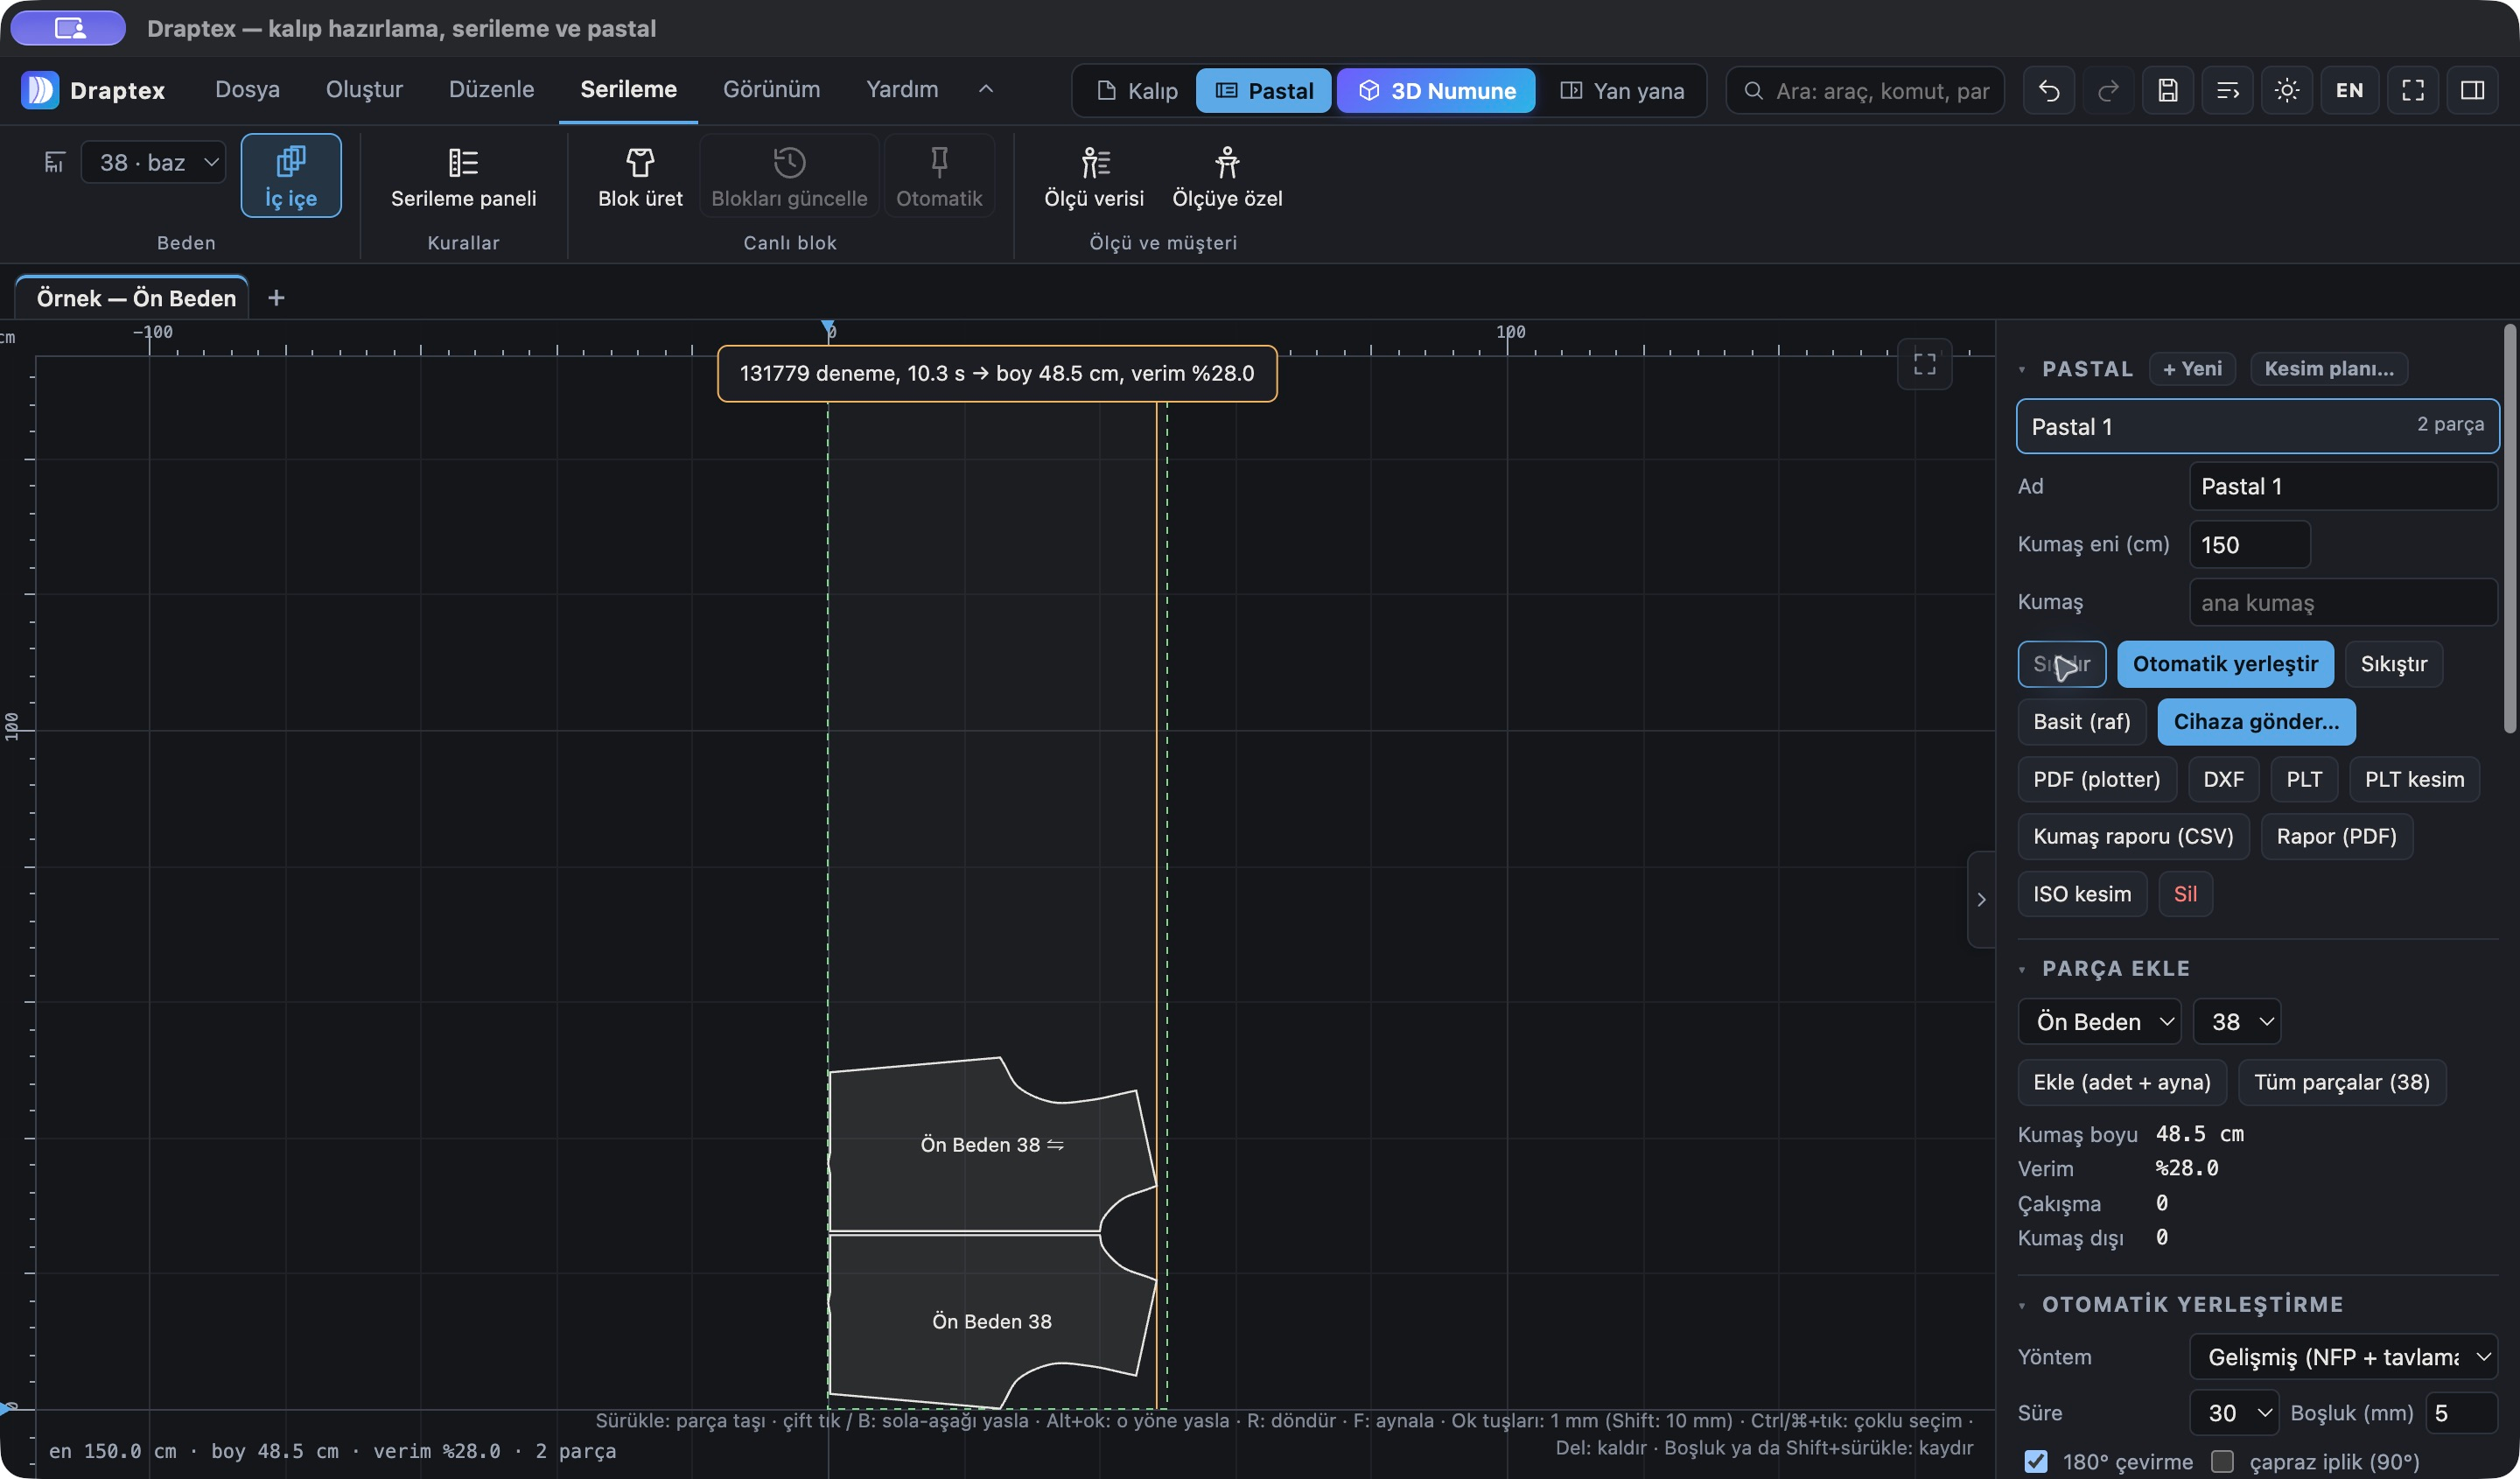Viewport: 2520px width, 1479px height.
Task: Redo the last action
Action: pyautogui.click(x=2108, y=90)
